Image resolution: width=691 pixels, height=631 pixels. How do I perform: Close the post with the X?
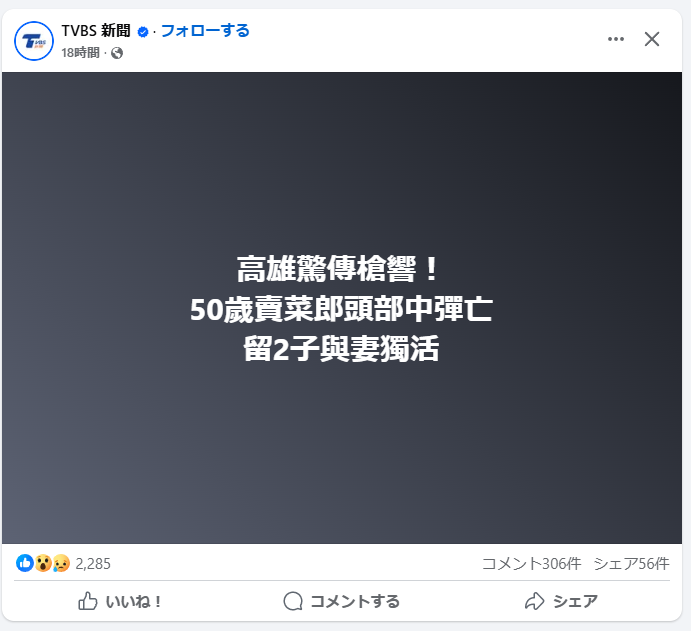[x=652, y=39]
